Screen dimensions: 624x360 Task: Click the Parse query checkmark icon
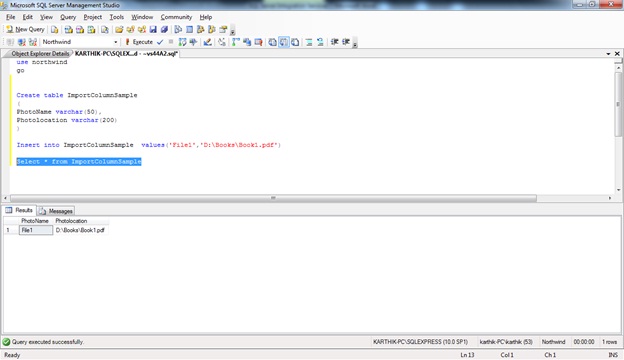tap(160, 42)
